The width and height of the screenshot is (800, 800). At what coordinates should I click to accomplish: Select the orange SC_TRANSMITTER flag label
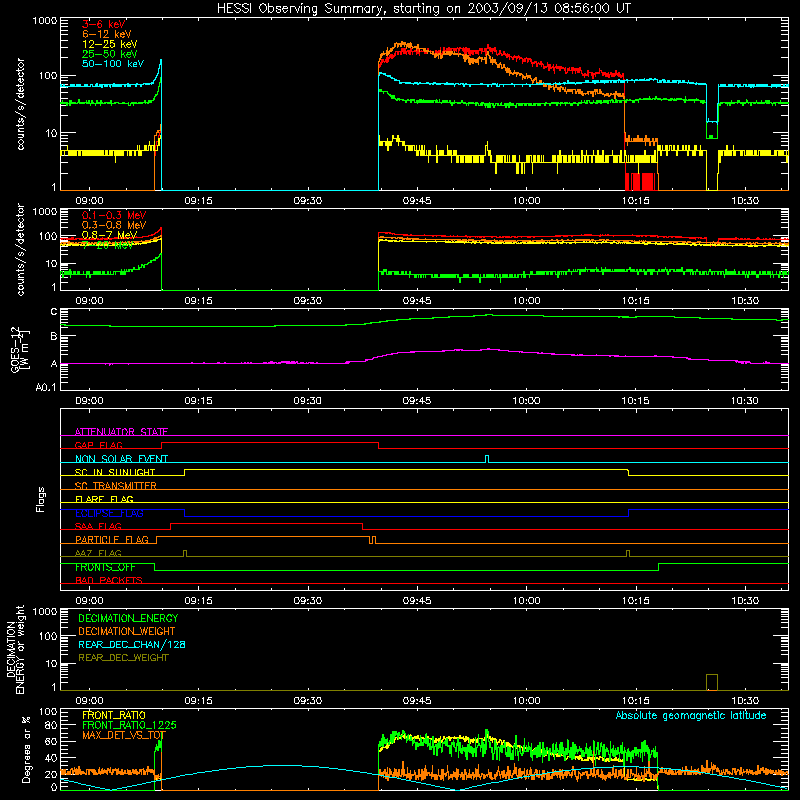115,486
